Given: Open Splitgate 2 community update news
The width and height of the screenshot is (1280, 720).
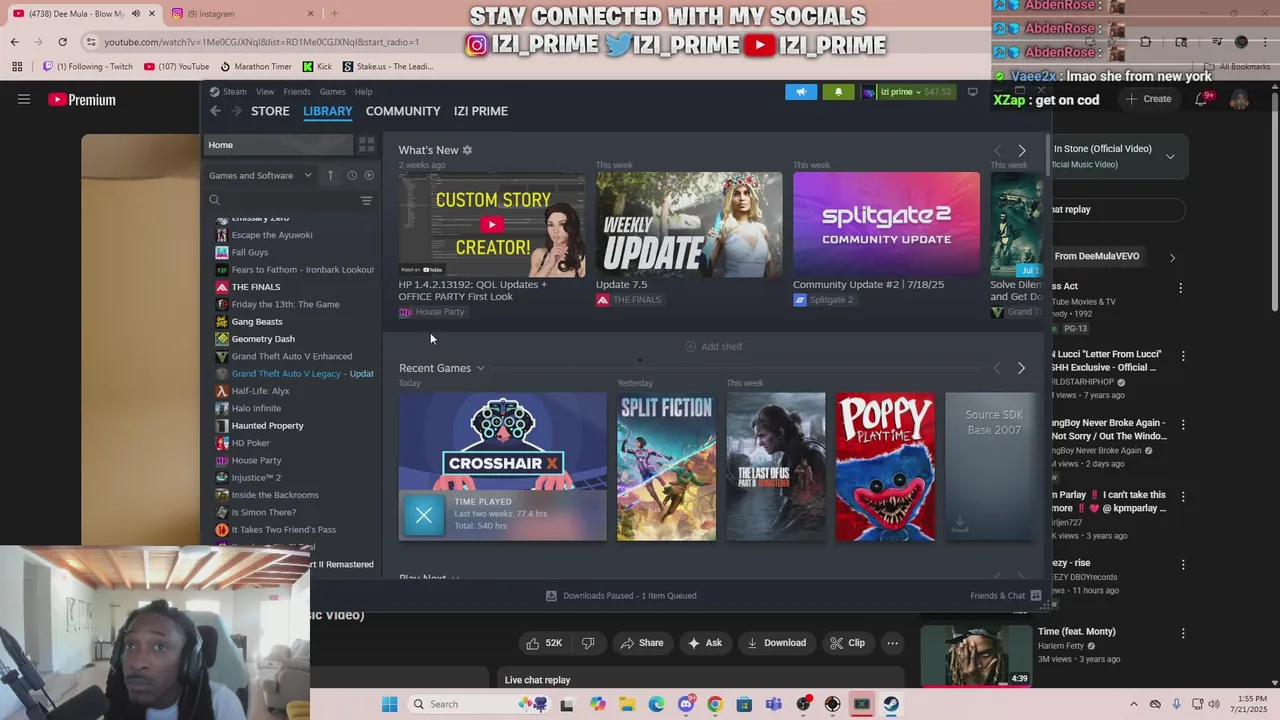Looking at the screenshot, I should pyautogui.click(x=886, y=223).
